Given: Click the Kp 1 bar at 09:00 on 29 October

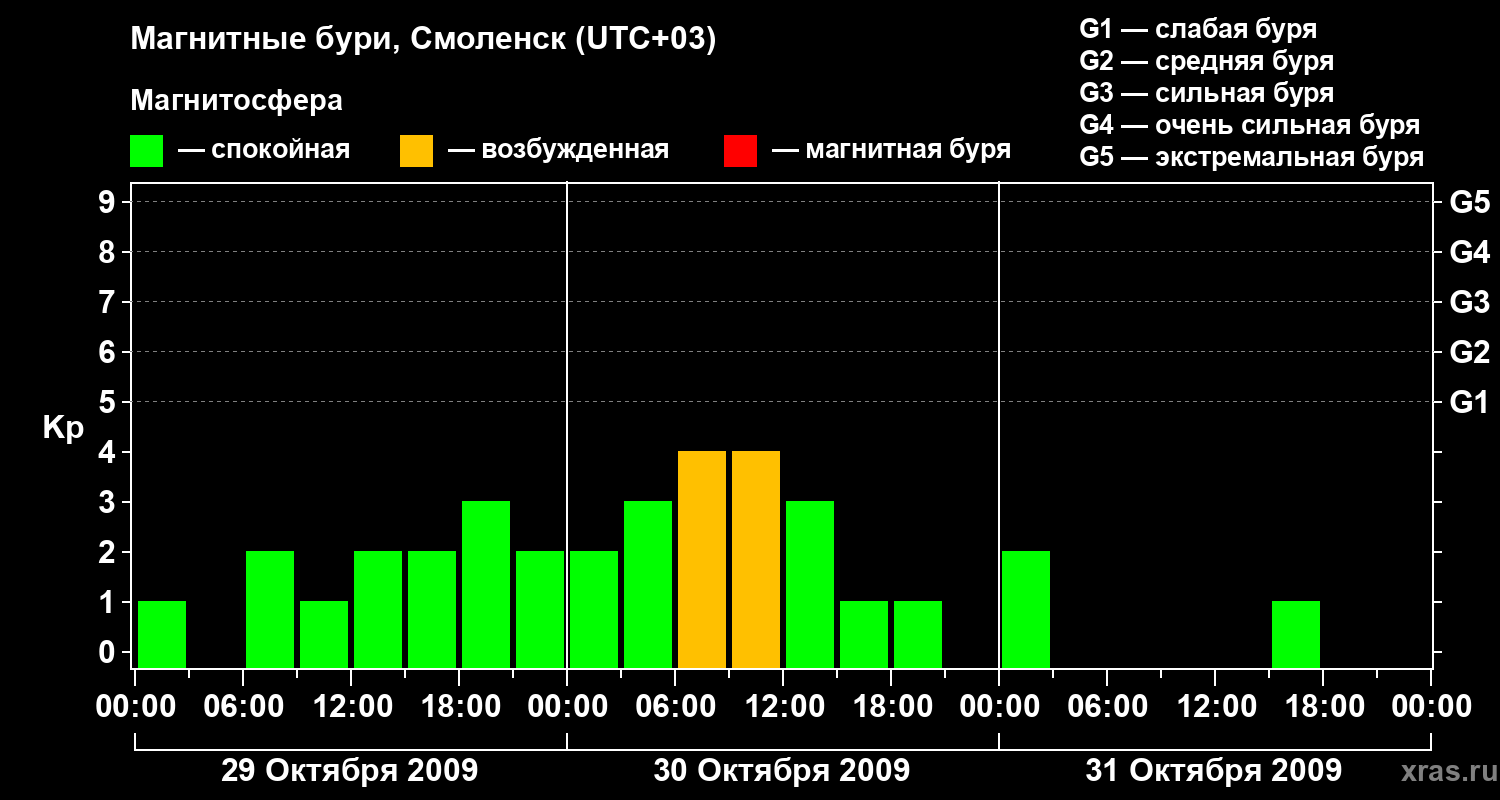Looking at the screenshot, I should point(324,634).
